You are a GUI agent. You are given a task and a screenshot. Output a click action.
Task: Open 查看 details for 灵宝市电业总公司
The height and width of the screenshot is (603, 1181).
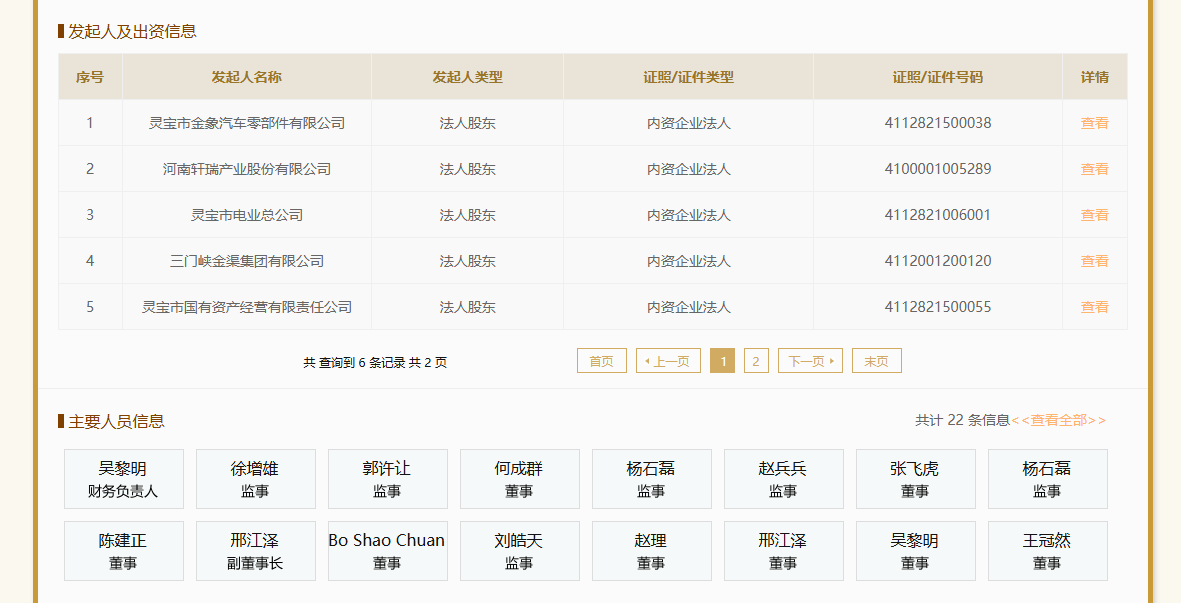pyautogui.click(x=1094, y=215)
